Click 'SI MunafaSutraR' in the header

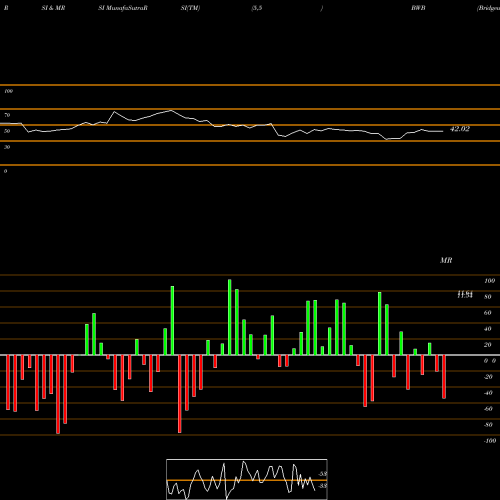123,8
